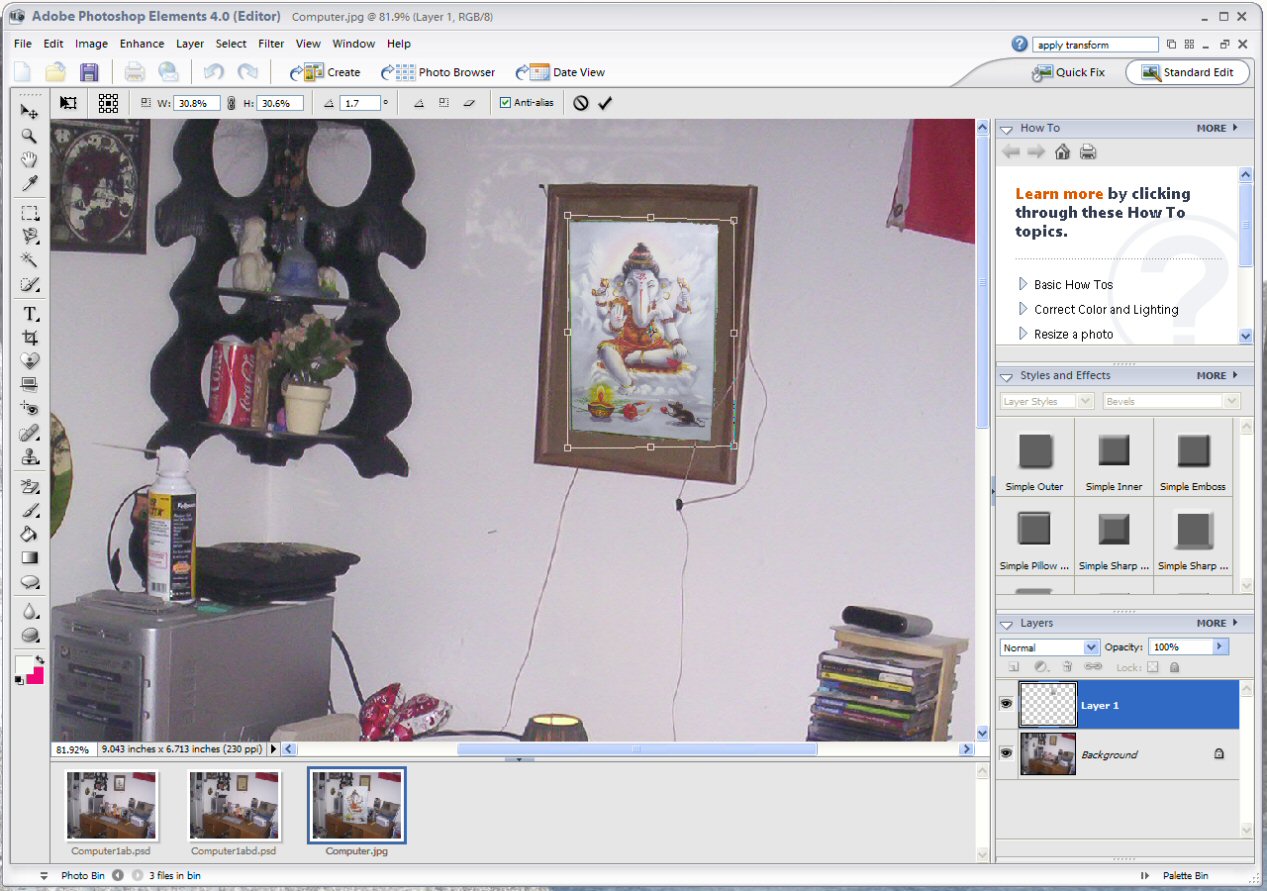Collapse the How To palette triangle
The width and height of the screenshot is (1267, 891).
pos(1007,128)
